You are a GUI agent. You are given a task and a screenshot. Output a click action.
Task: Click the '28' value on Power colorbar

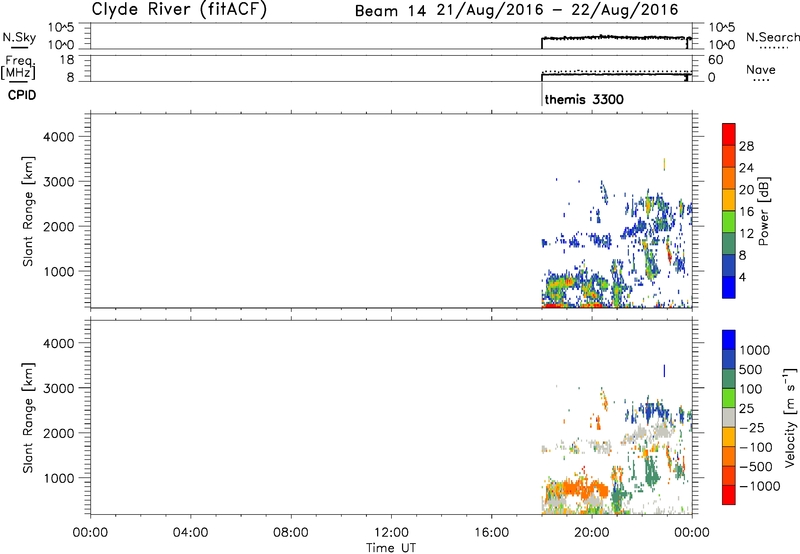click(x=746, y=146)
